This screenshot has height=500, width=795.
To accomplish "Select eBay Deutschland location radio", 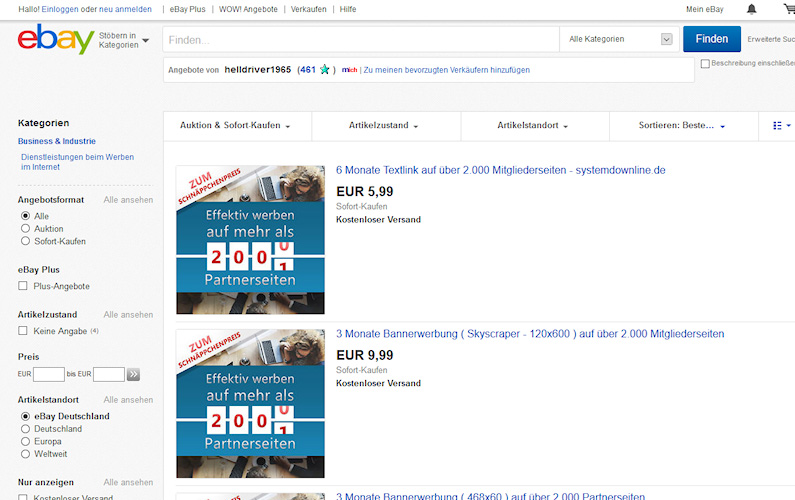I will point(25,416).
